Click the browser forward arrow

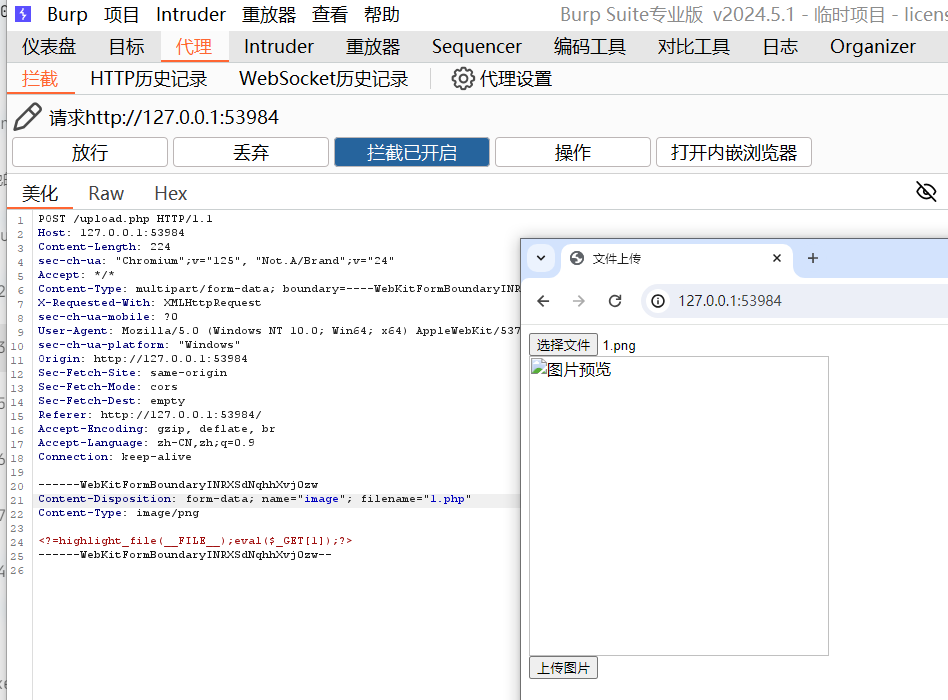pyautogui.click(x=579, y=301)
